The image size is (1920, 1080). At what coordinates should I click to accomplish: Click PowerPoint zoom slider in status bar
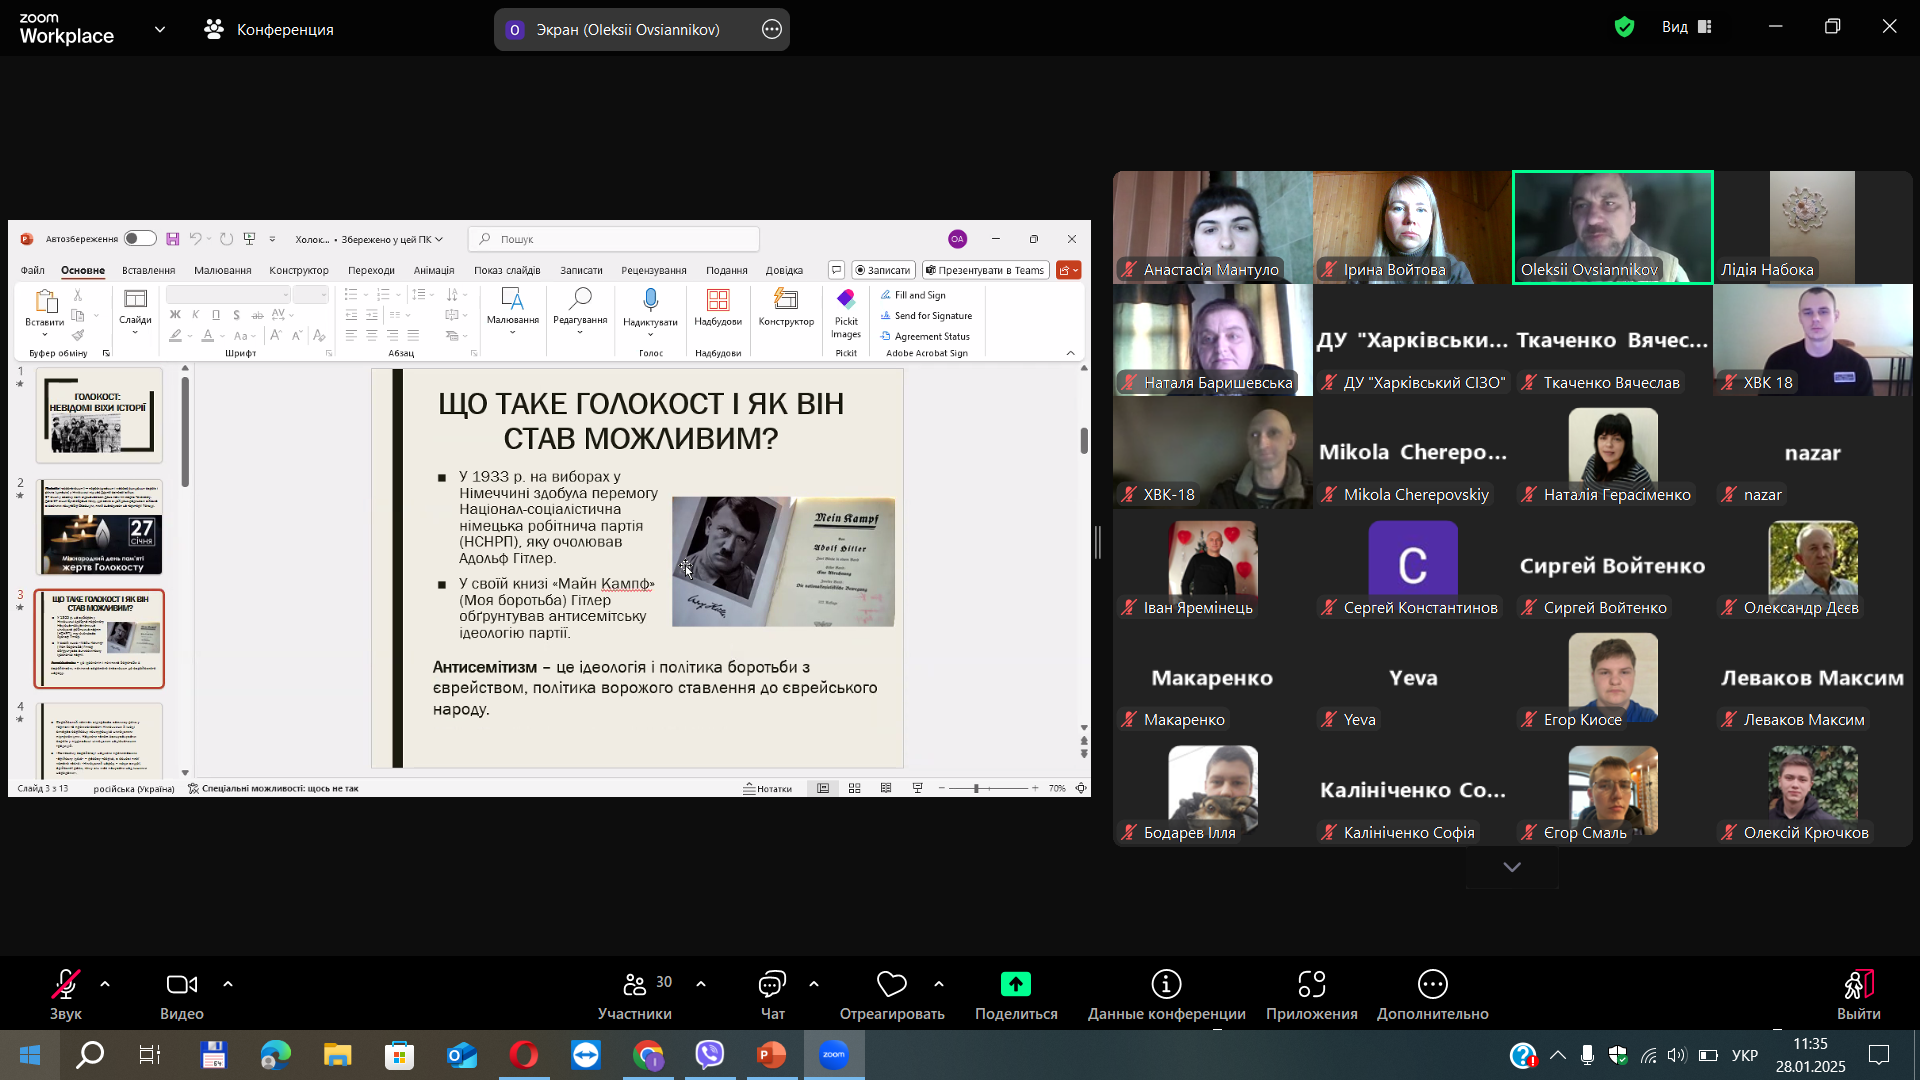977,789
